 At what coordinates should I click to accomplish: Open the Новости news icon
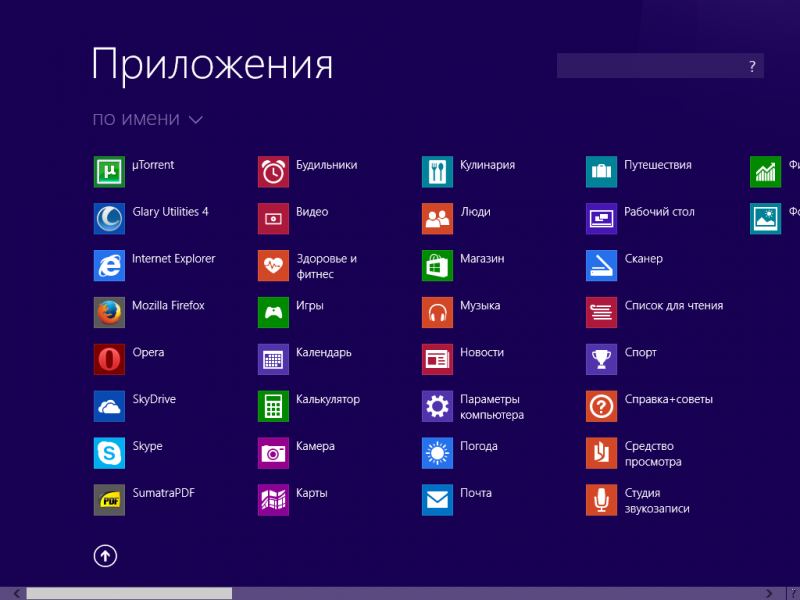(x=437, y=360)
